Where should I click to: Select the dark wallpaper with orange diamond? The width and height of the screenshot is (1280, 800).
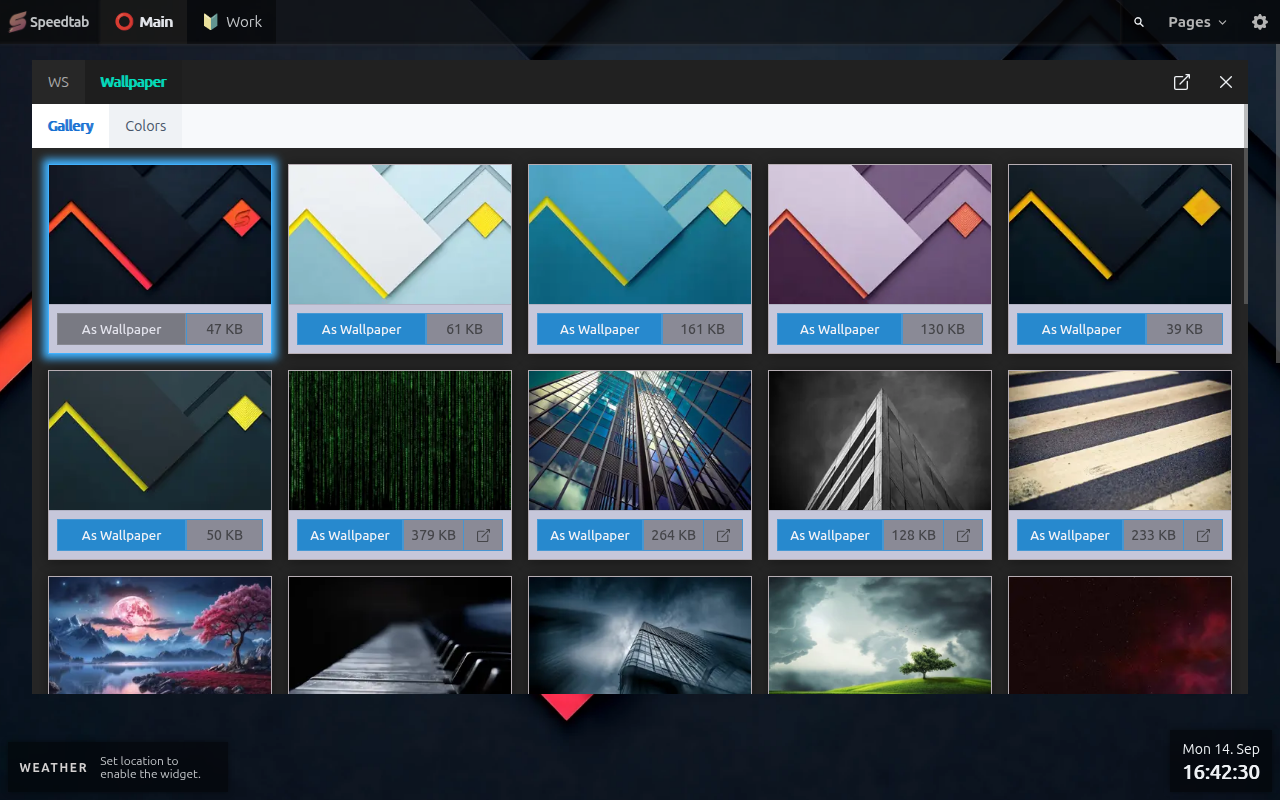[1120, 234]
